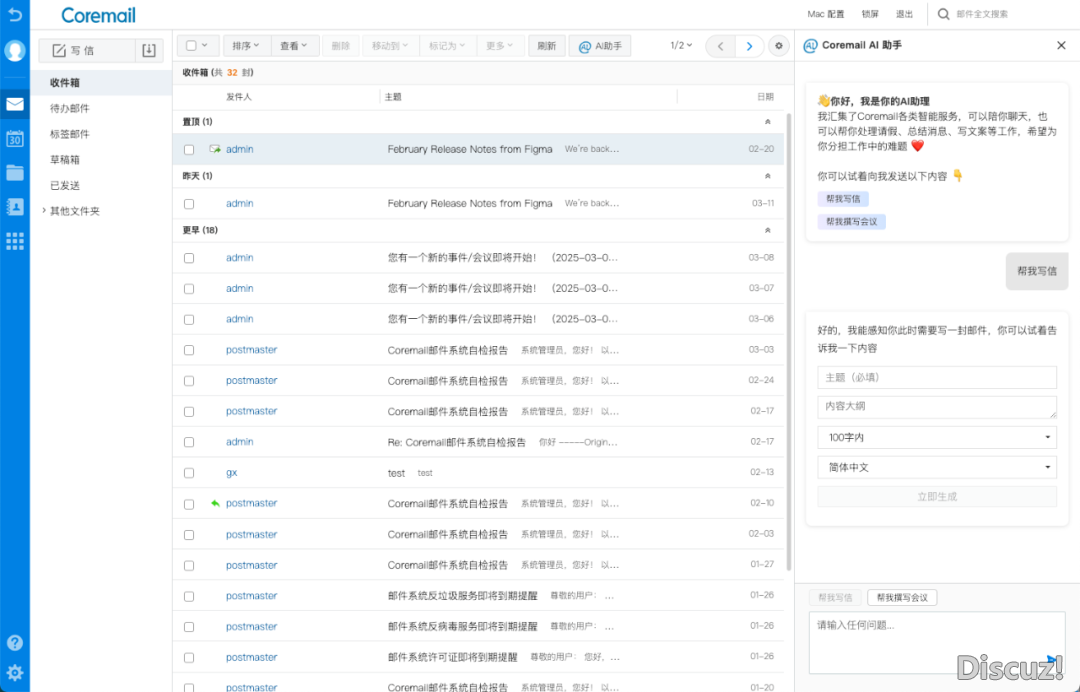The width and height of the screenshot is (1080, 692).
Task: Open the 排序 sort dropdown
Action: click(x=246, y=46)
